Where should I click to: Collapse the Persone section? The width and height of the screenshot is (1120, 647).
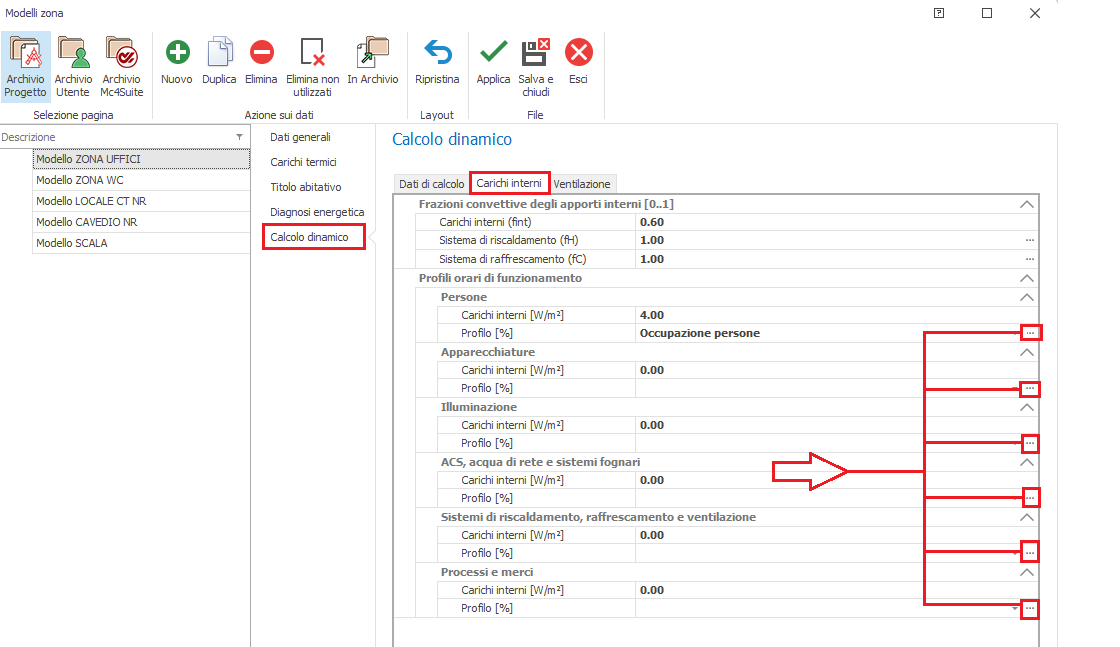(x=1025, y=297)
